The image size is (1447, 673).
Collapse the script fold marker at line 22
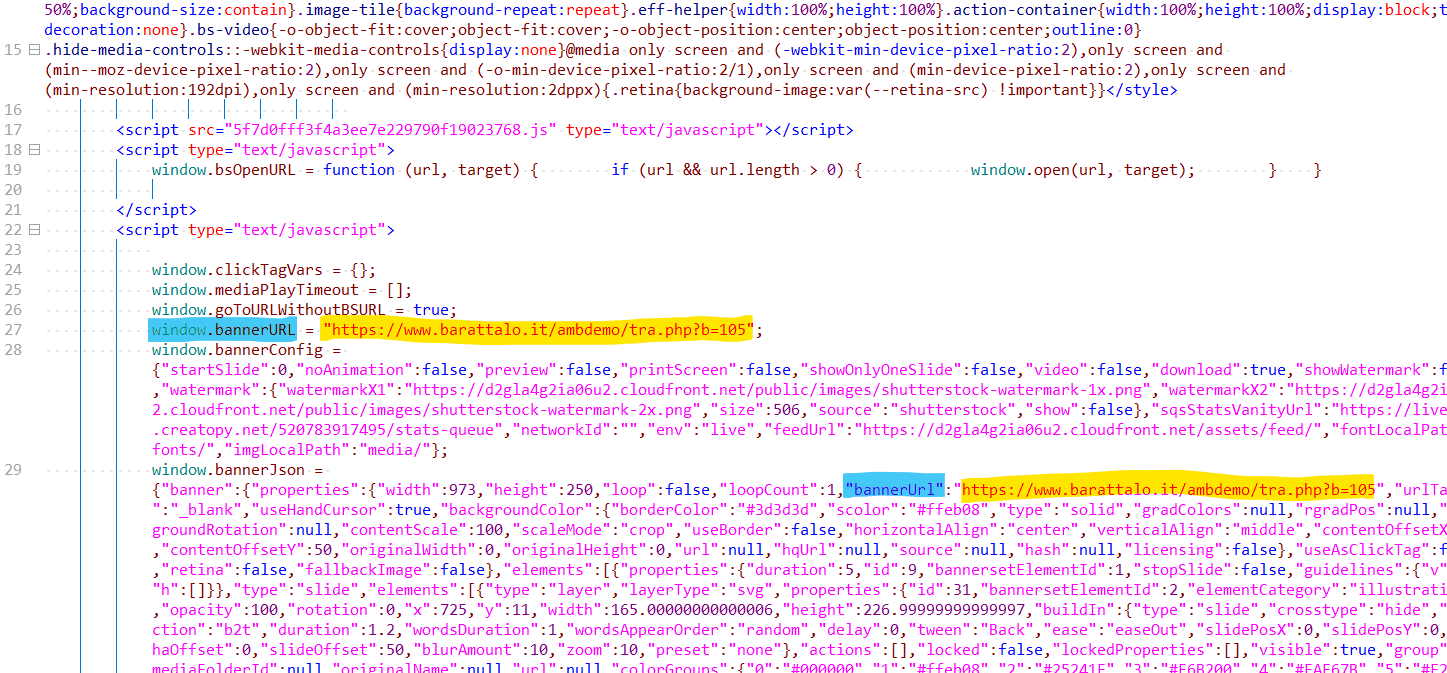(x=34, y=230)
